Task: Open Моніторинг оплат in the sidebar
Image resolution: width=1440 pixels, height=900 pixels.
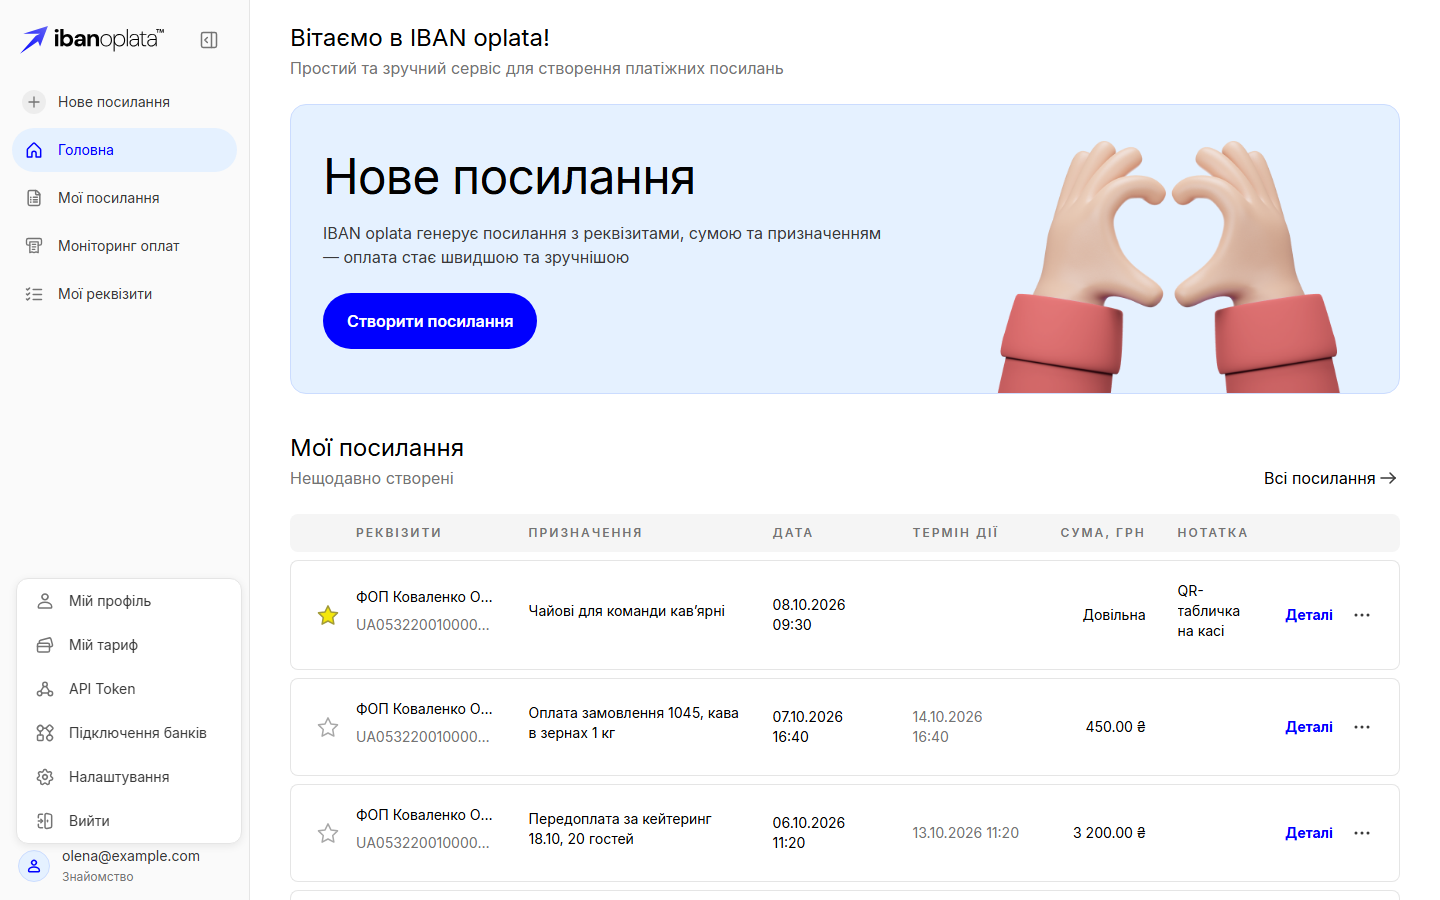Action: [x=124, y=246]
